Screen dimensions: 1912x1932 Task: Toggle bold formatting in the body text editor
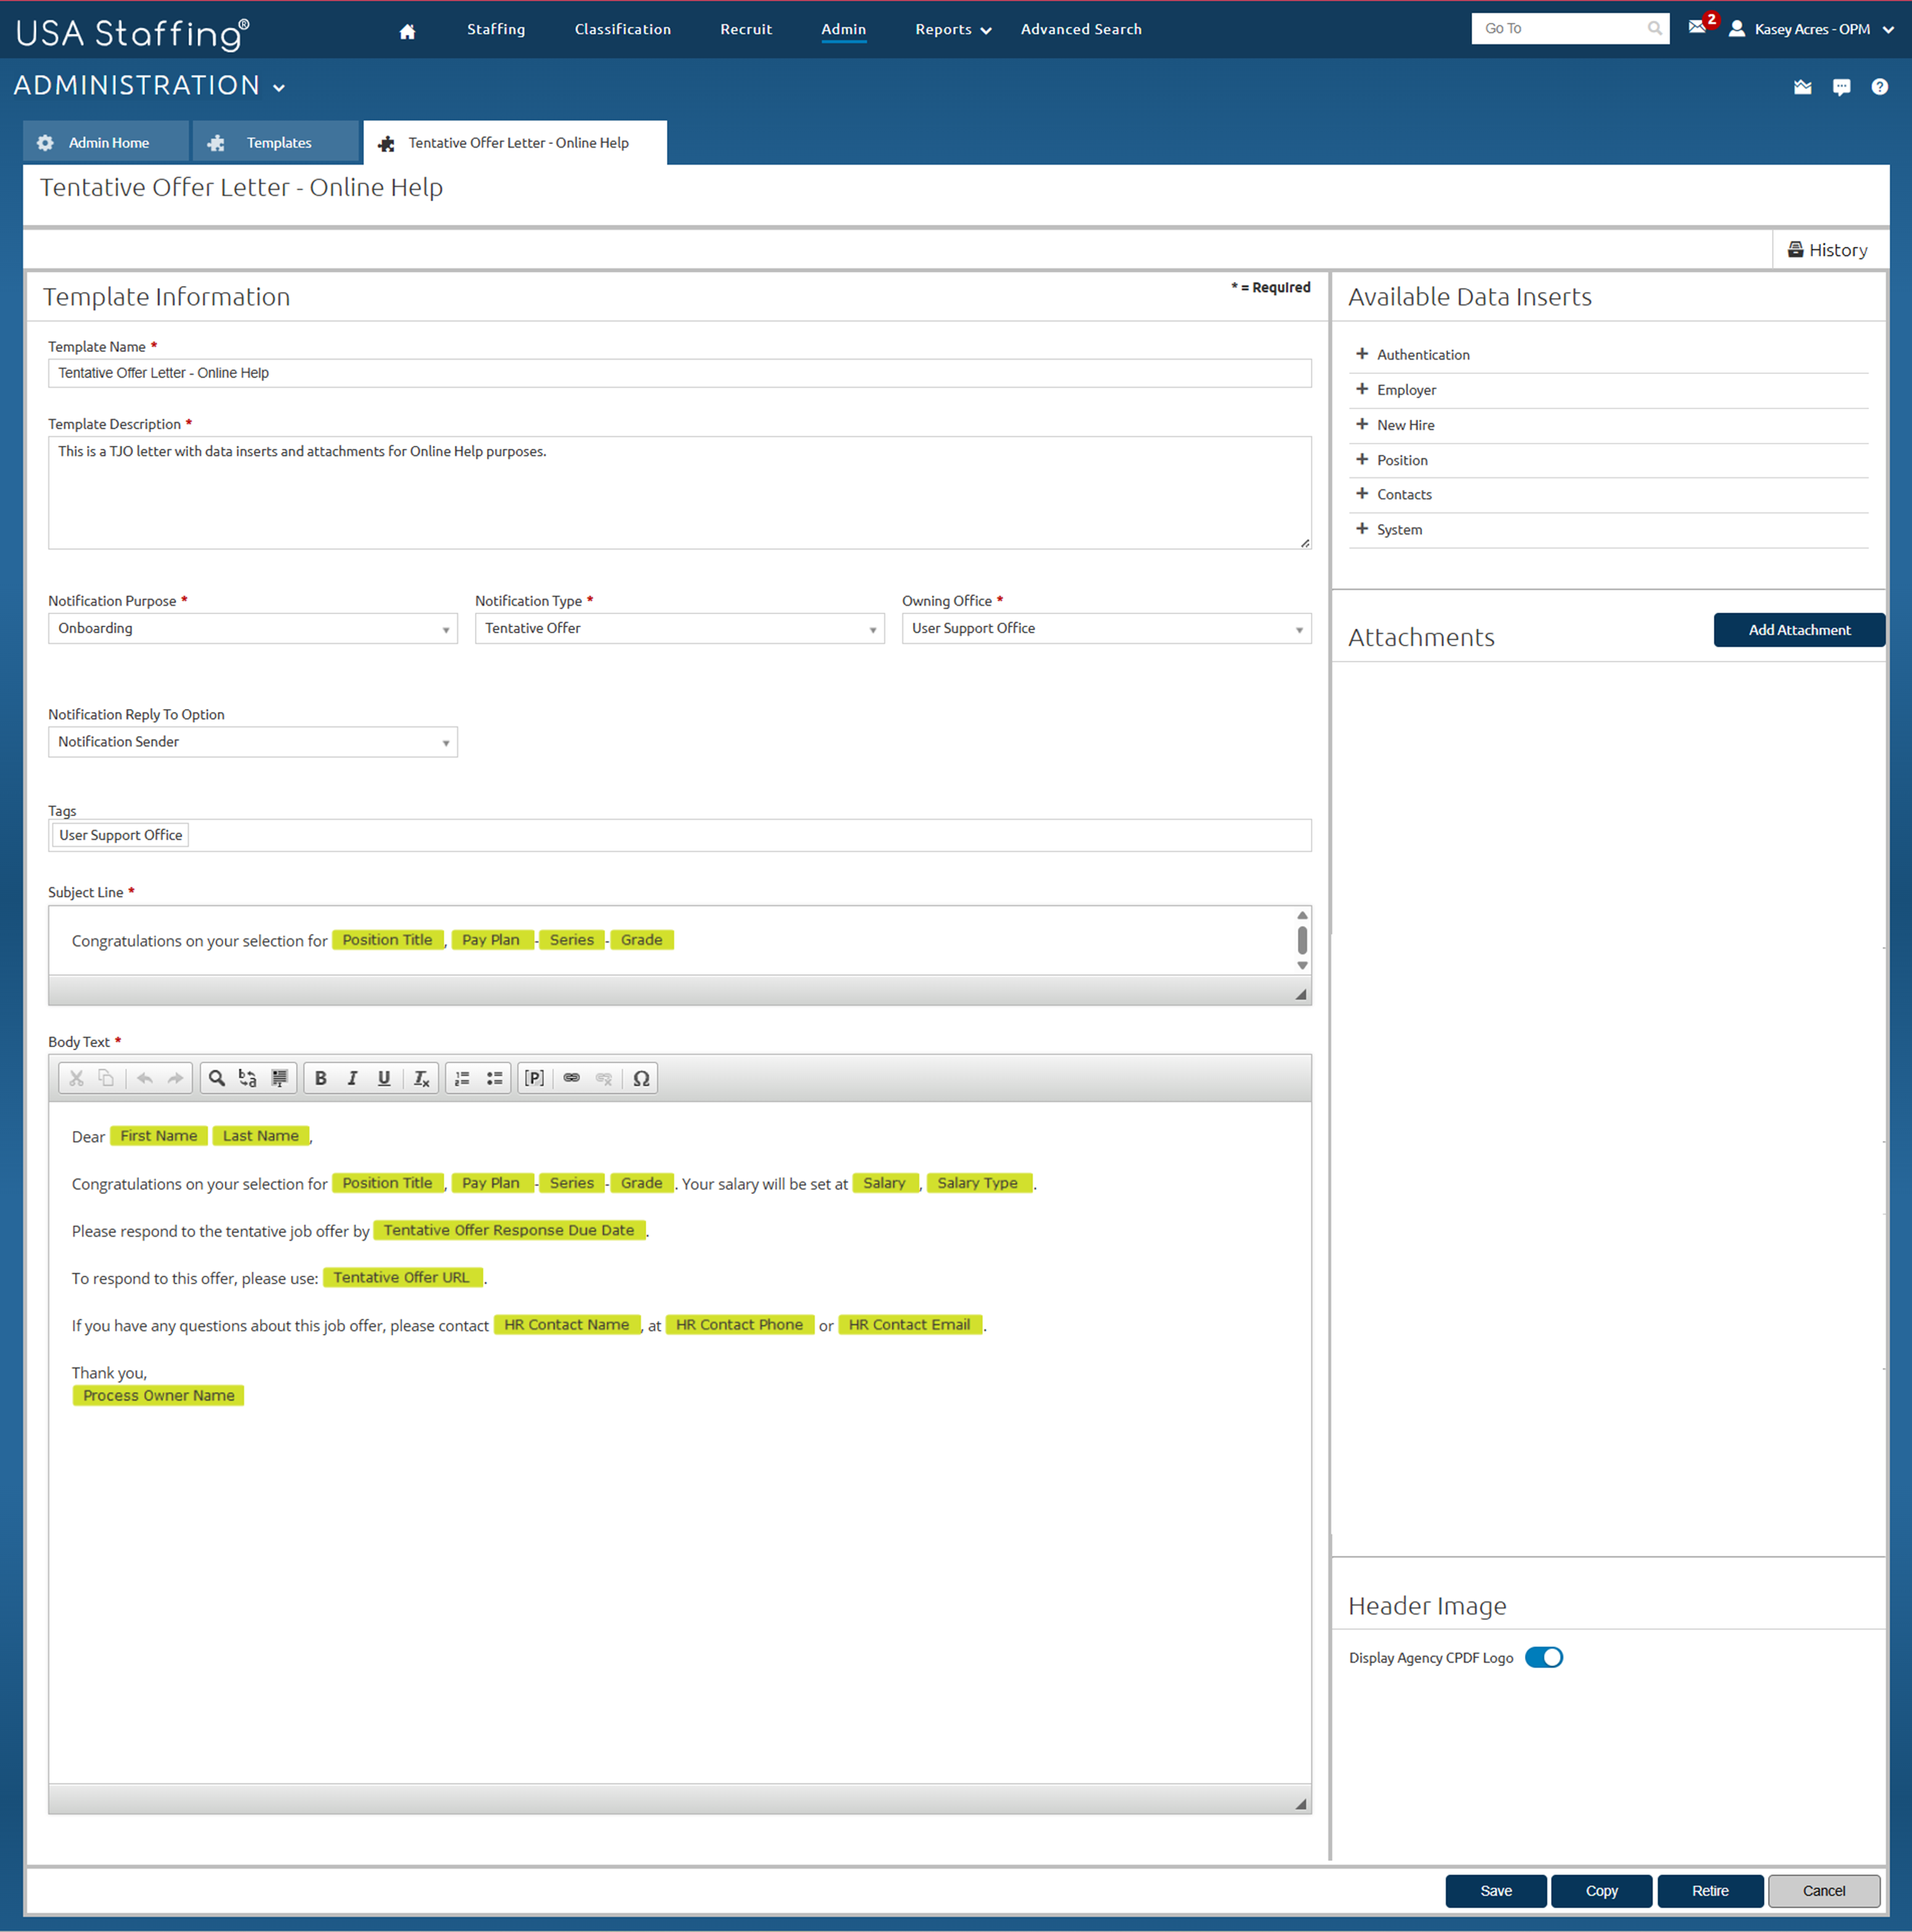click(320, 1078)
